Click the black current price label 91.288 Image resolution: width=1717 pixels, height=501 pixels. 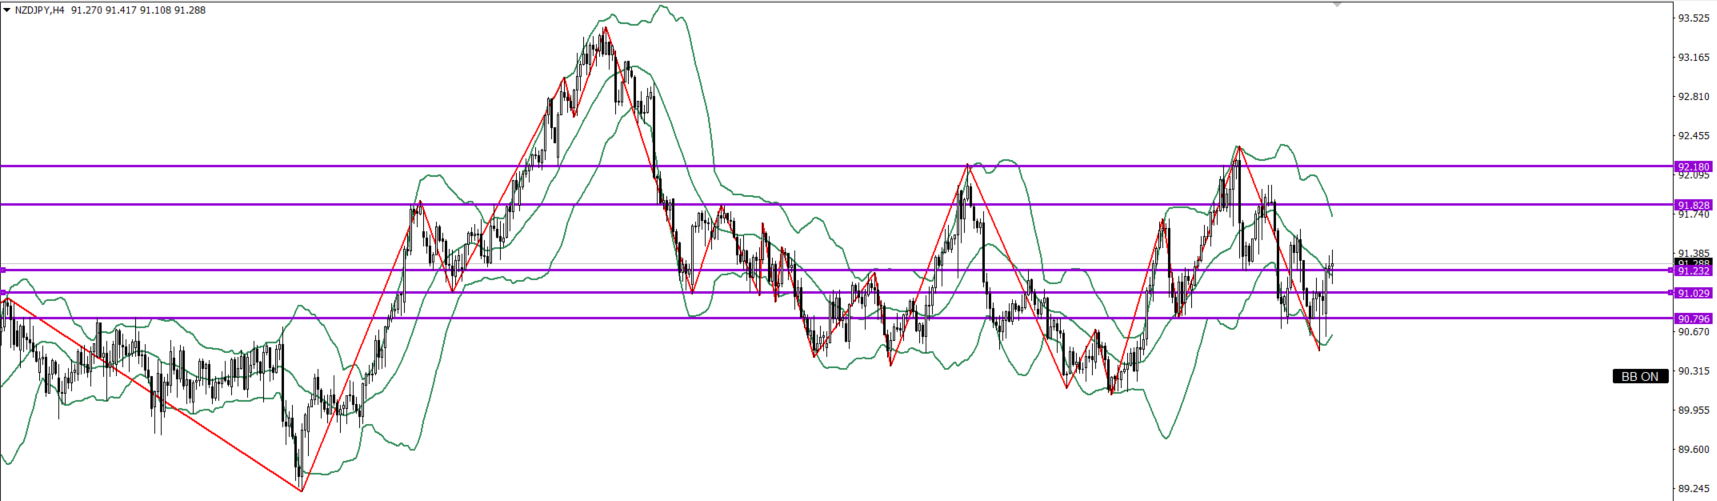click(x=1694, y=262)
